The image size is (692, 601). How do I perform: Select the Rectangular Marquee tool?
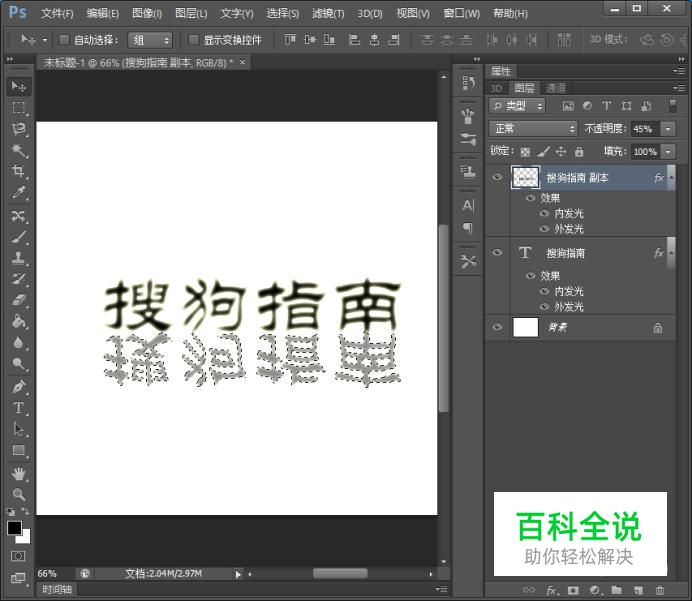(18, 107)
